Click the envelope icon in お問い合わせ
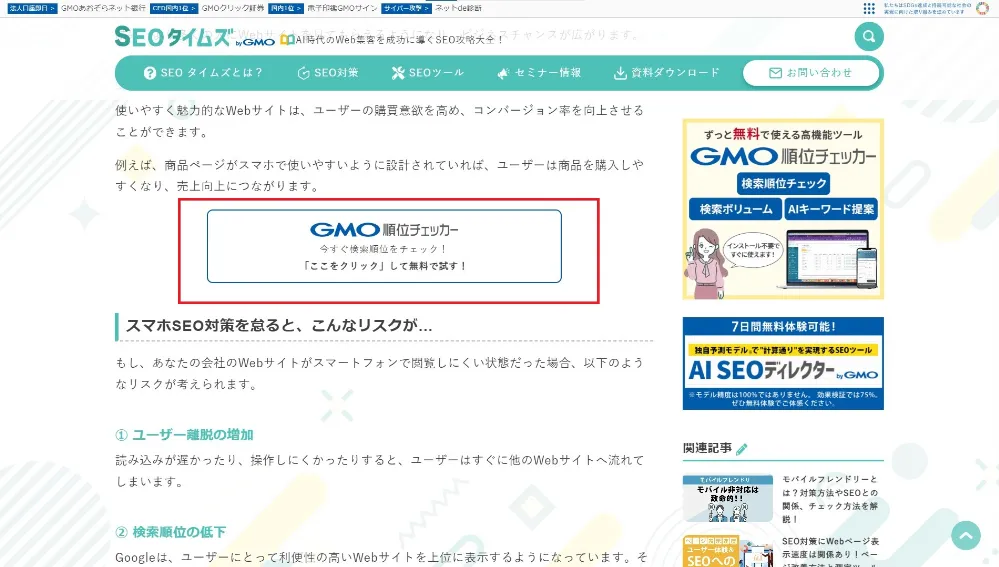 [775, 73]
